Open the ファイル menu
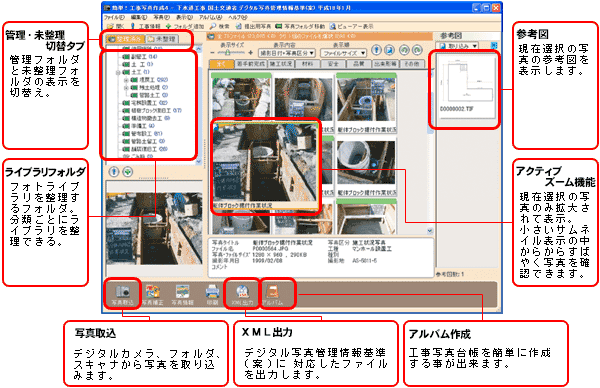Screen dimensions: 600x388 coord(114,17)
